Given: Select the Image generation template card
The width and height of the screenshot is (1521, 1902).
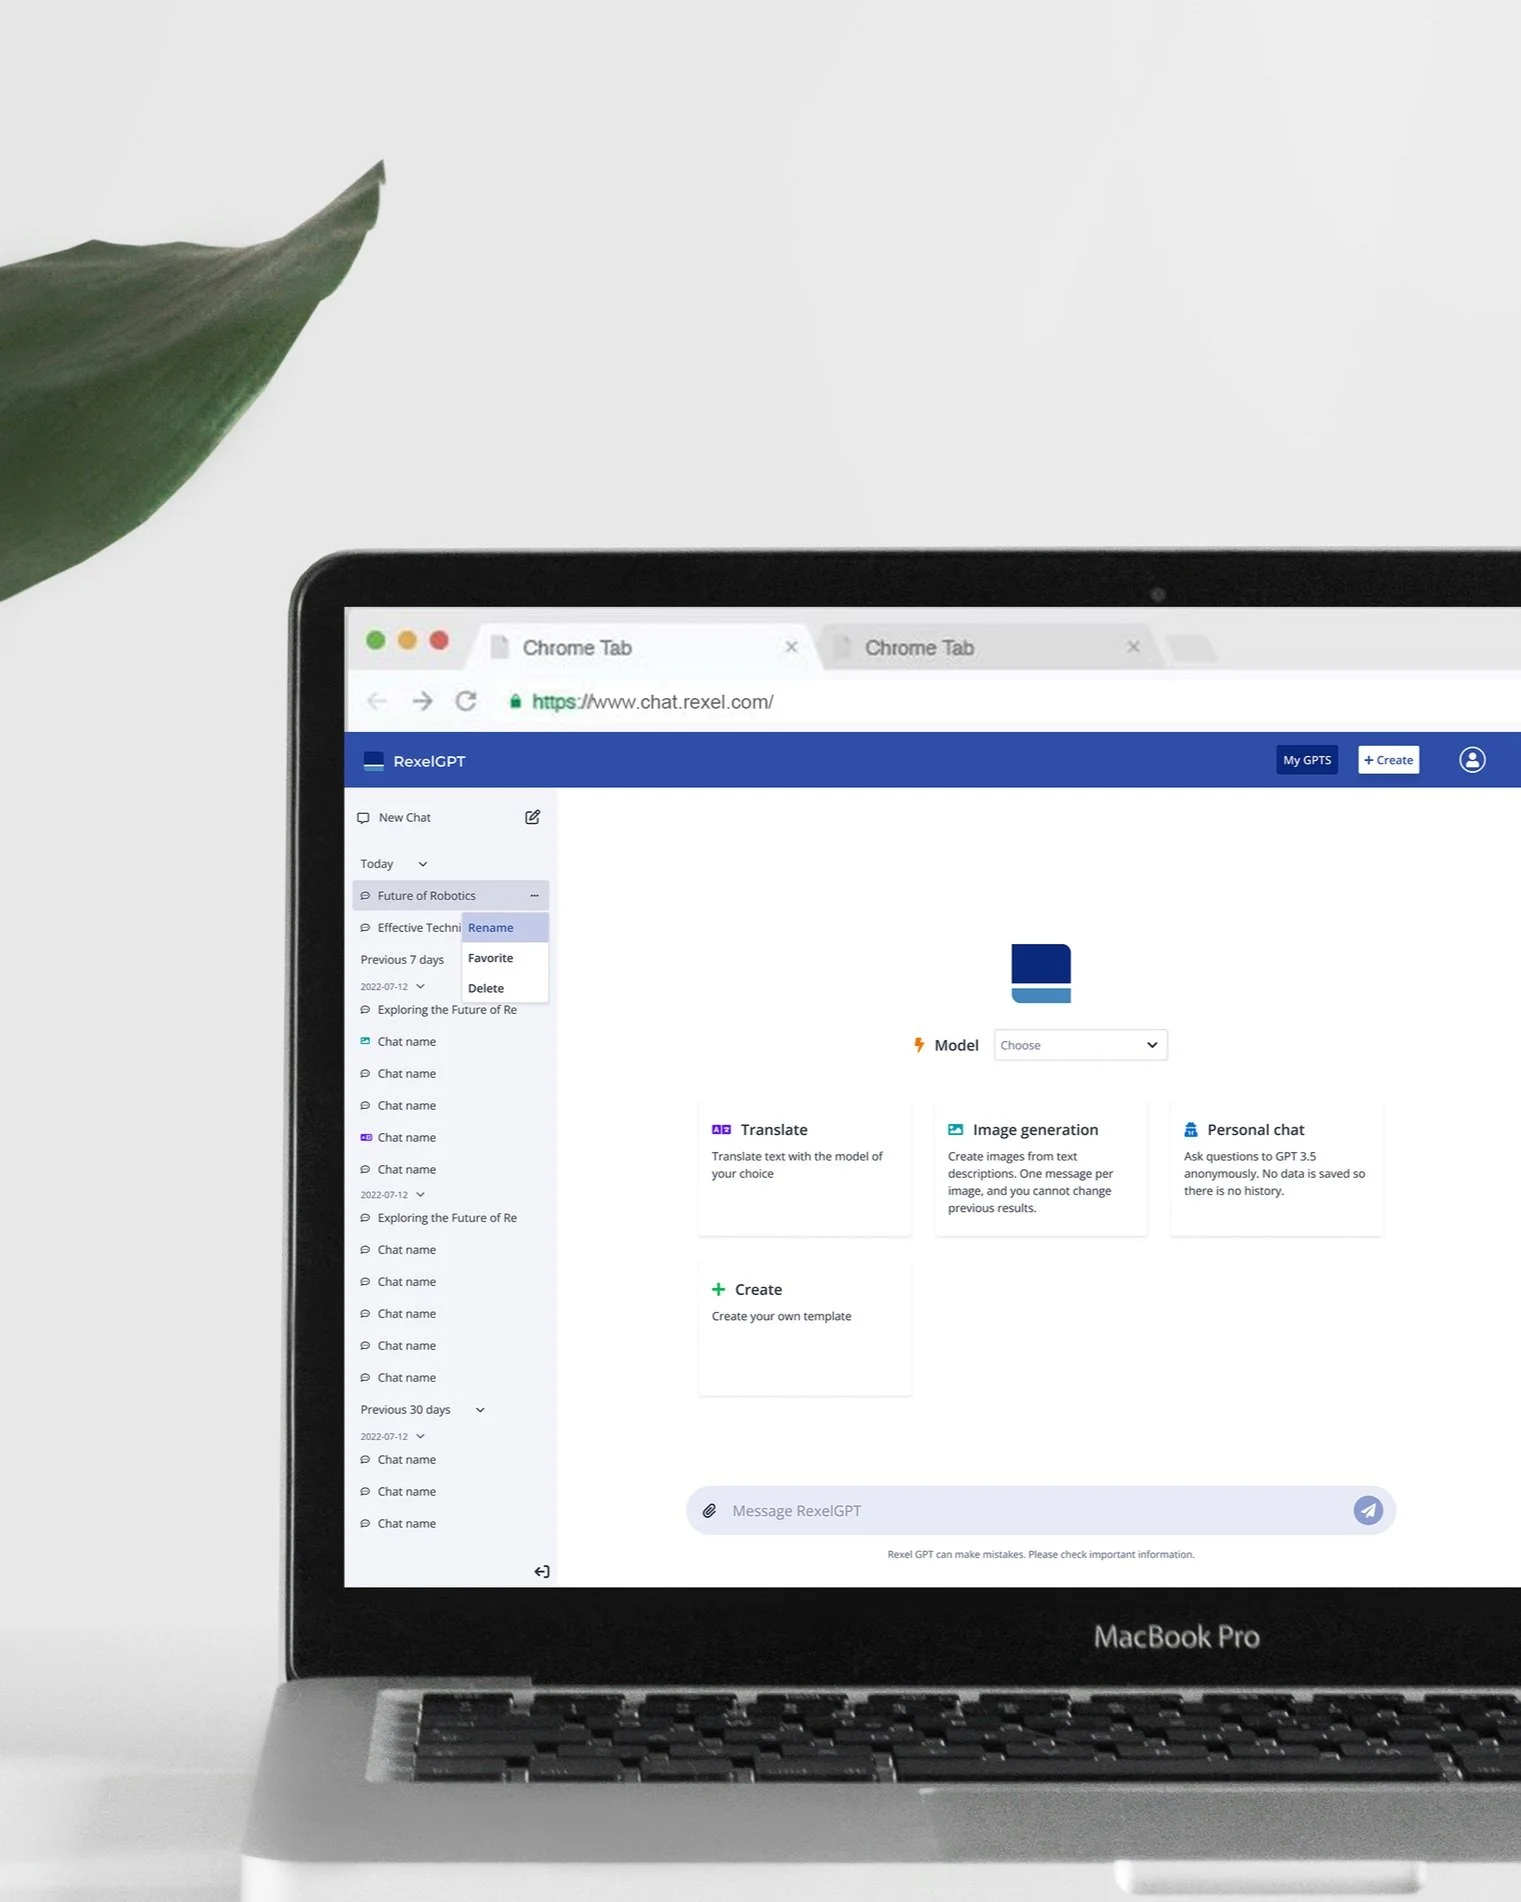Looking at the screenshot, I should point(1041,1168).
